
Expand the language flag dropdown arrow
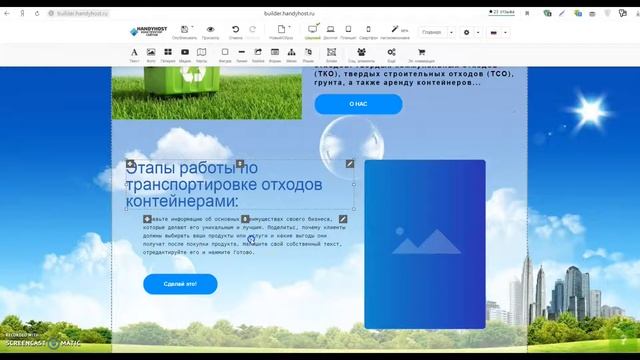click(x=505, y=33)
